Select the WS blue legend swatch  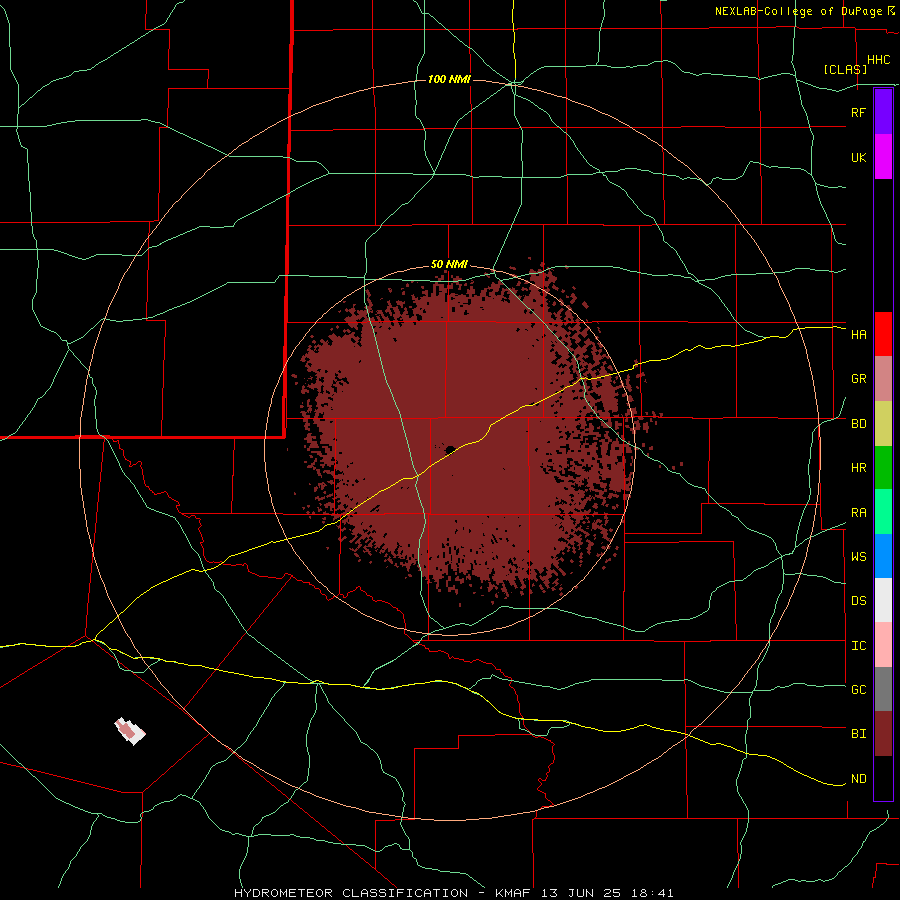[x=883, y=556]
